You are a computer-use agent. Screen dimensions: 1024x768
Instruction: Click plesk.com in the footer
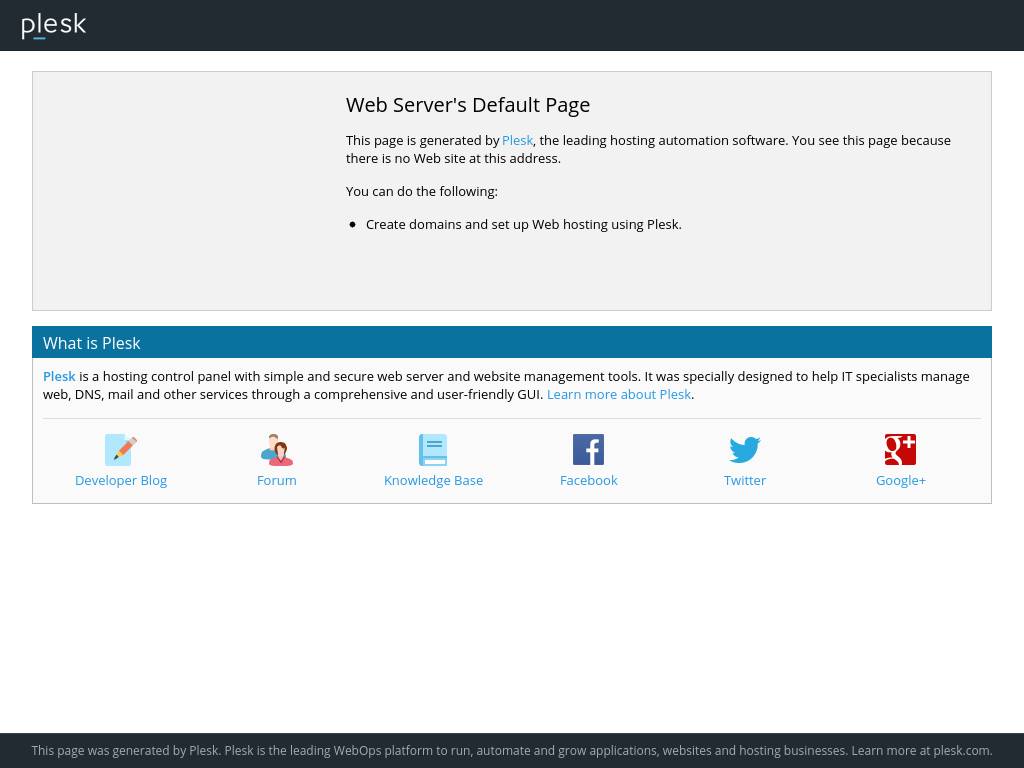coord(961,751)
